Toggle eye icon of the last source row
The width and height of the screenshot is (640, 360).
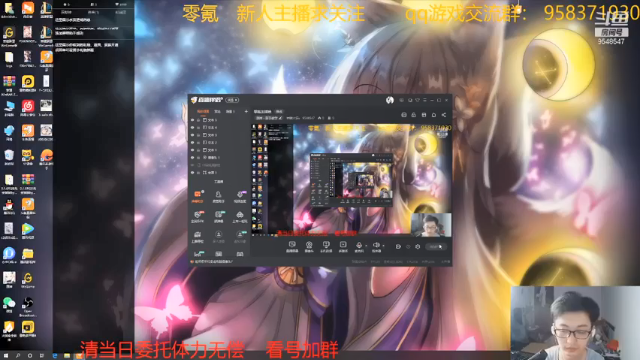(193, 173)
